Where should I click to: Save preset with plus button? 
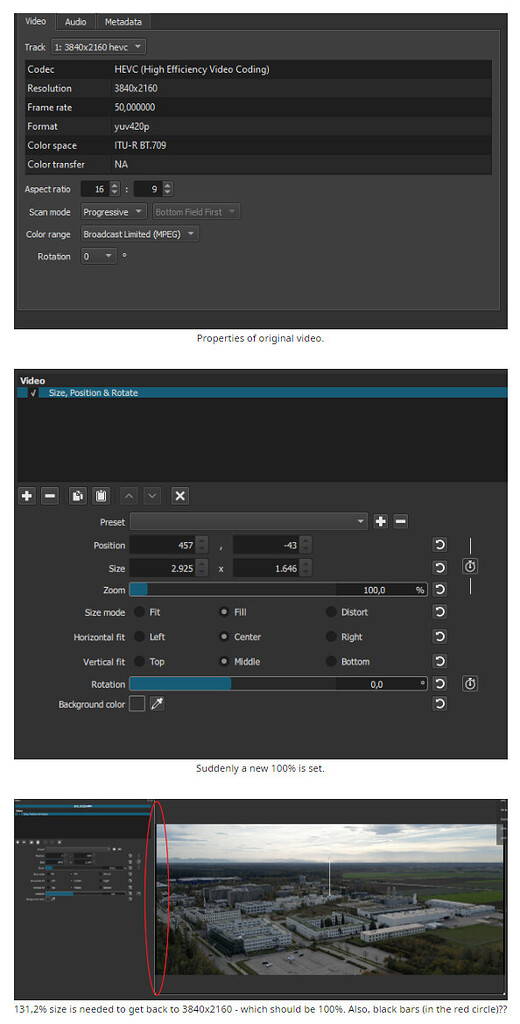coord(381,522)
